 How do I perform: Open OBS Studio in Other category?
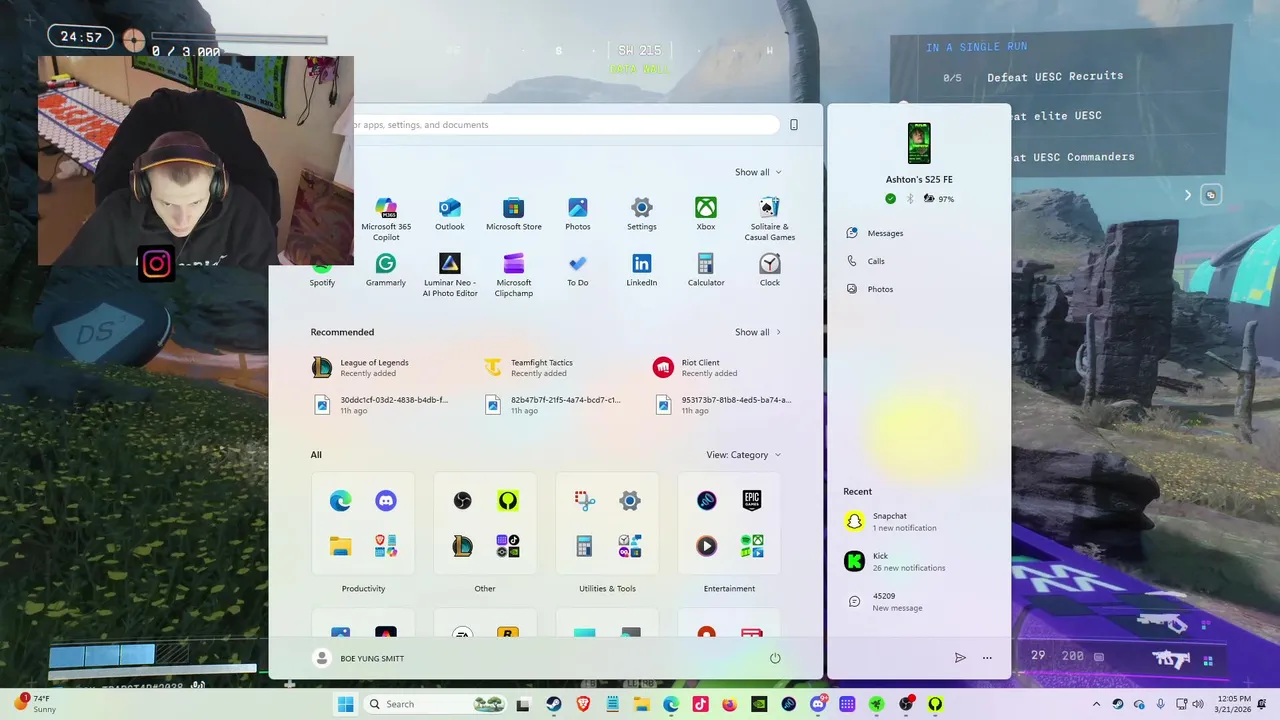tap(462, 501)
